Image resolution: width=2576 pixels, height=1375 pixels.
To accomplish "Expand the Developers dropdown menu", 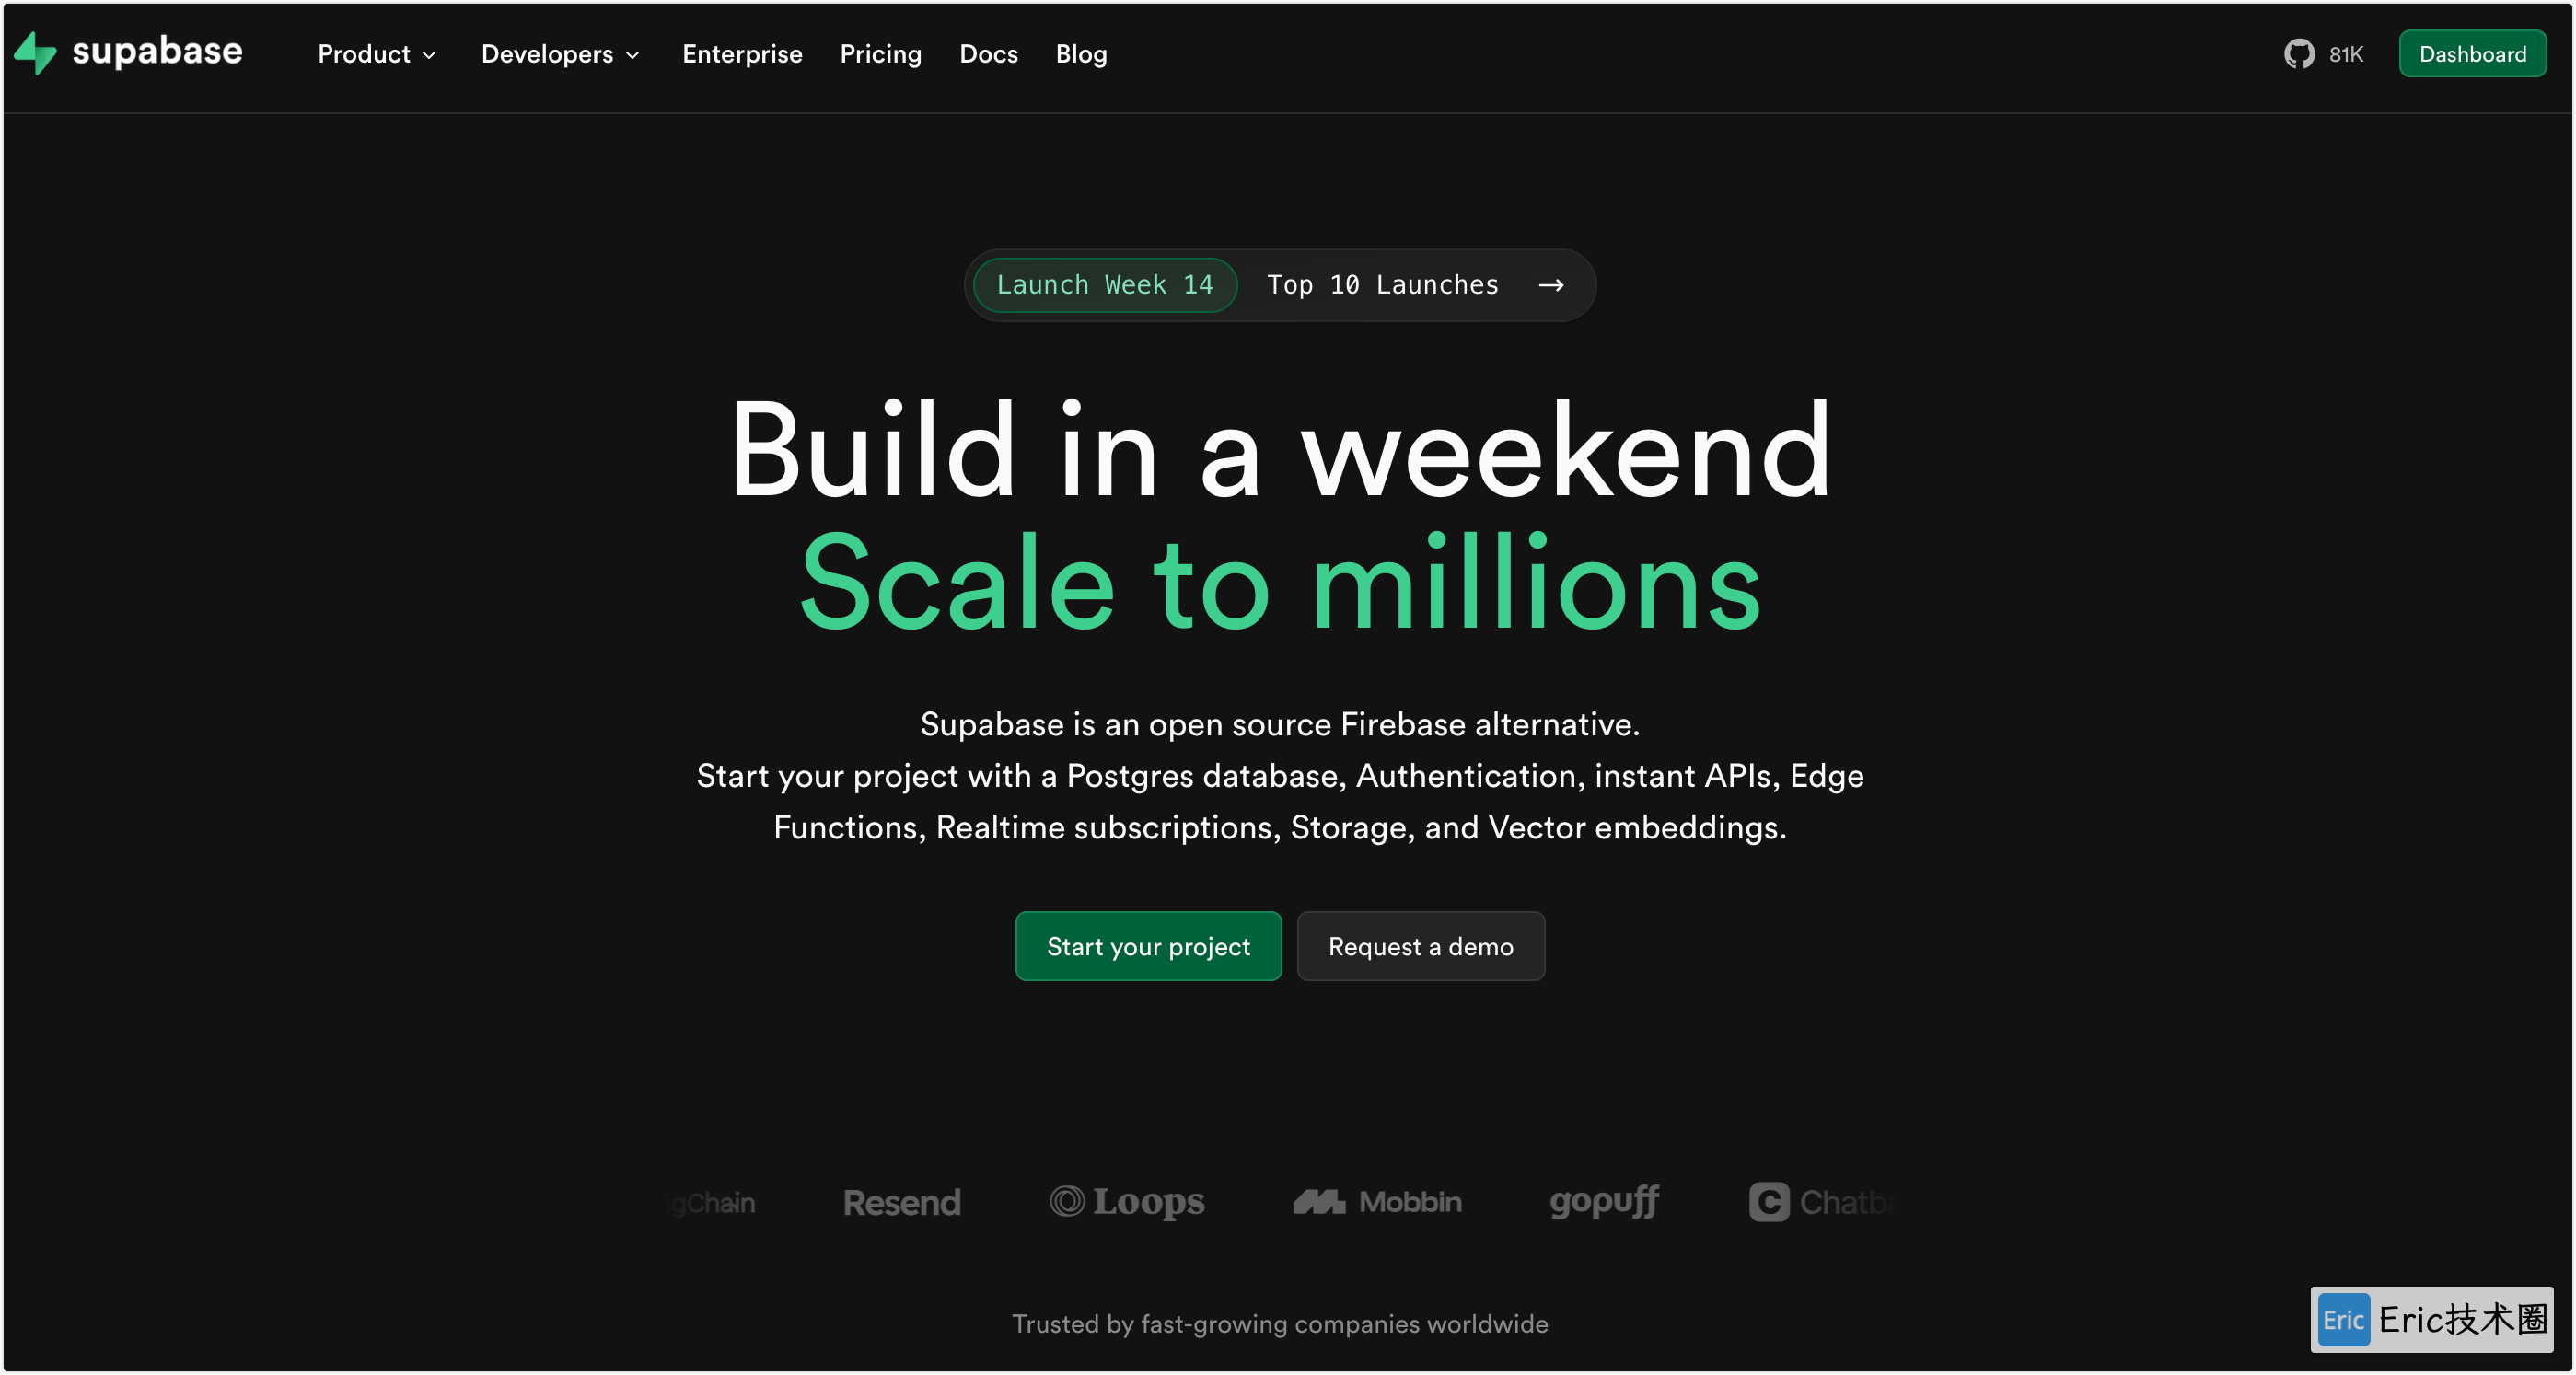I will [x=560, y=54].
